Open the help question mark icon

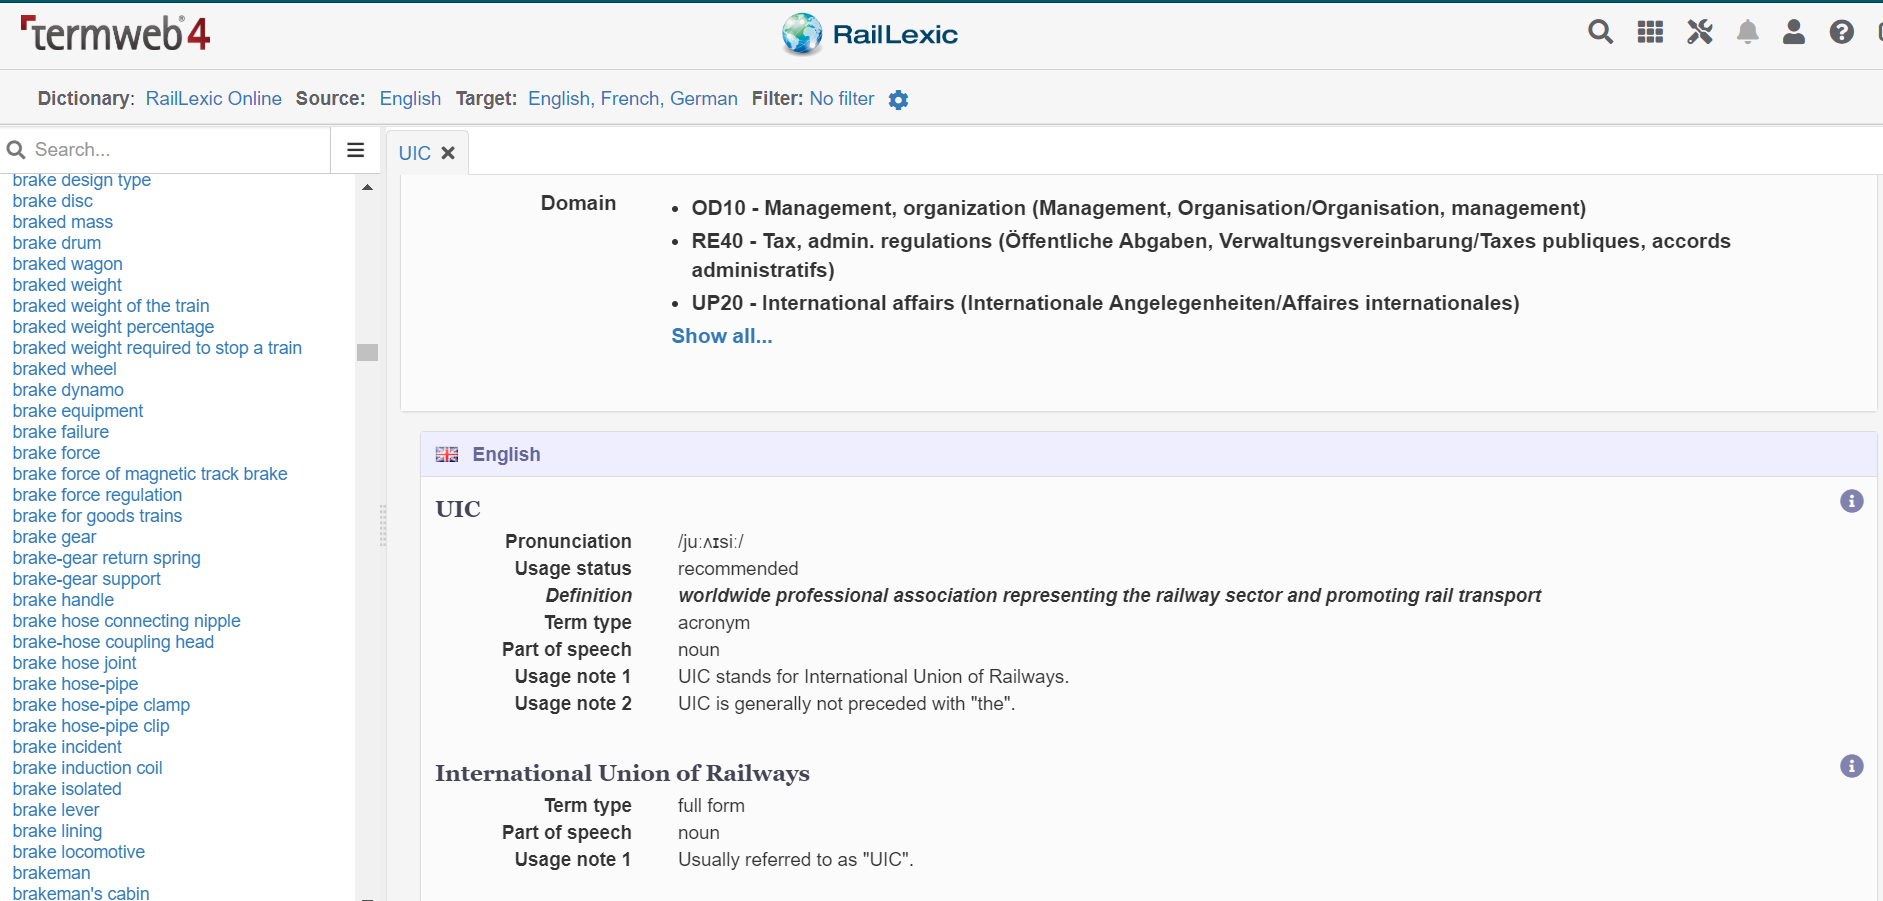(1841, 32)
